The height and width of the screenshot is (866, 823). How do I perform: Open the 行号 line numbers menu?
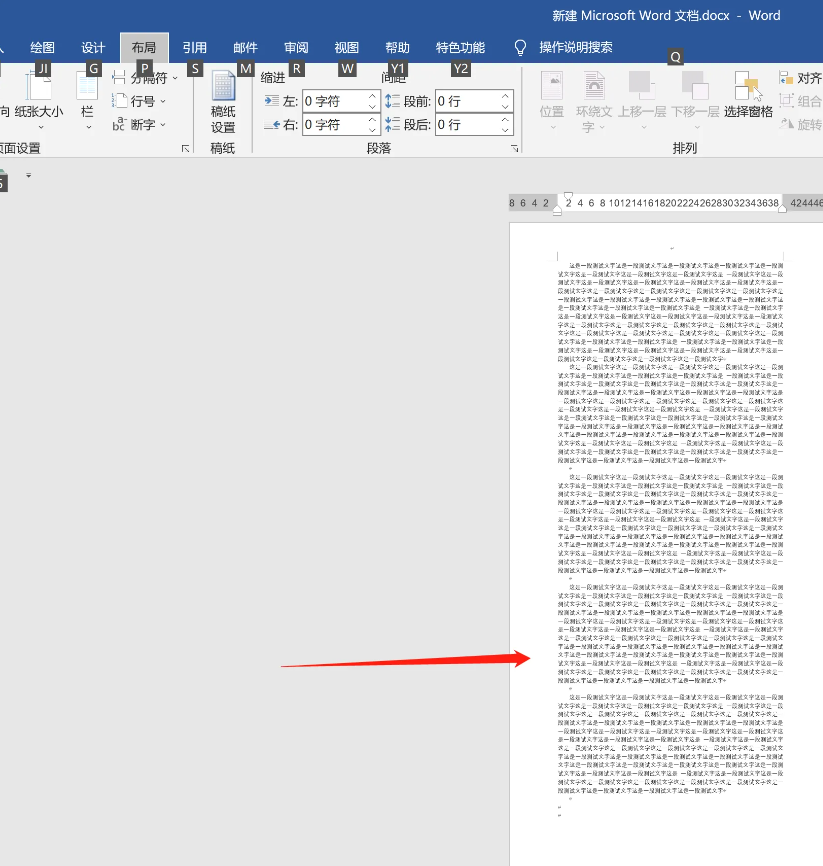(139, 101)
